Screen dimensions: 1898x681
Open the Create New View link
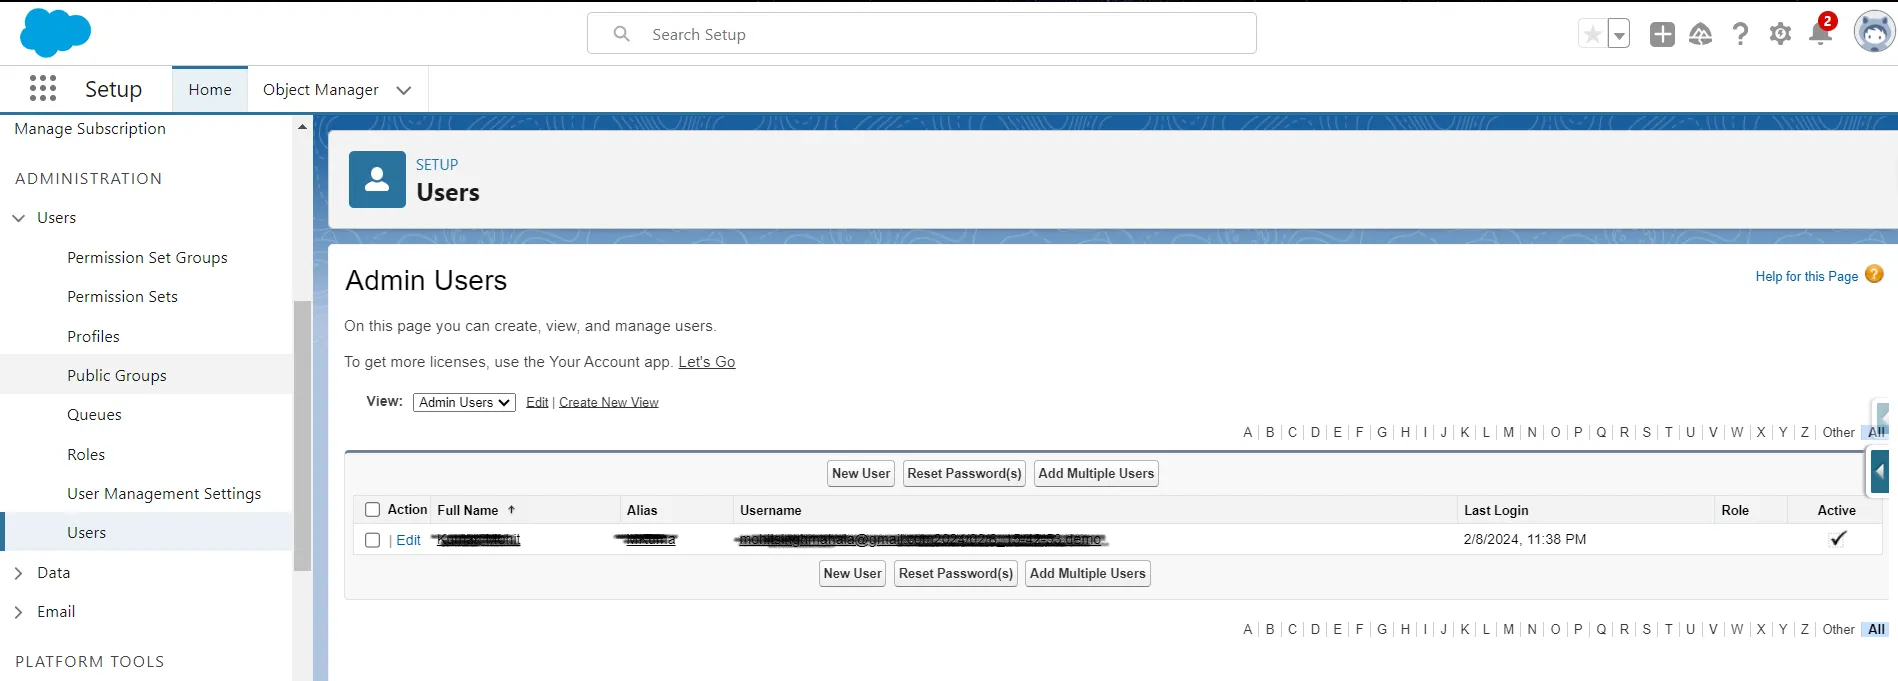[x=608, y=402]
